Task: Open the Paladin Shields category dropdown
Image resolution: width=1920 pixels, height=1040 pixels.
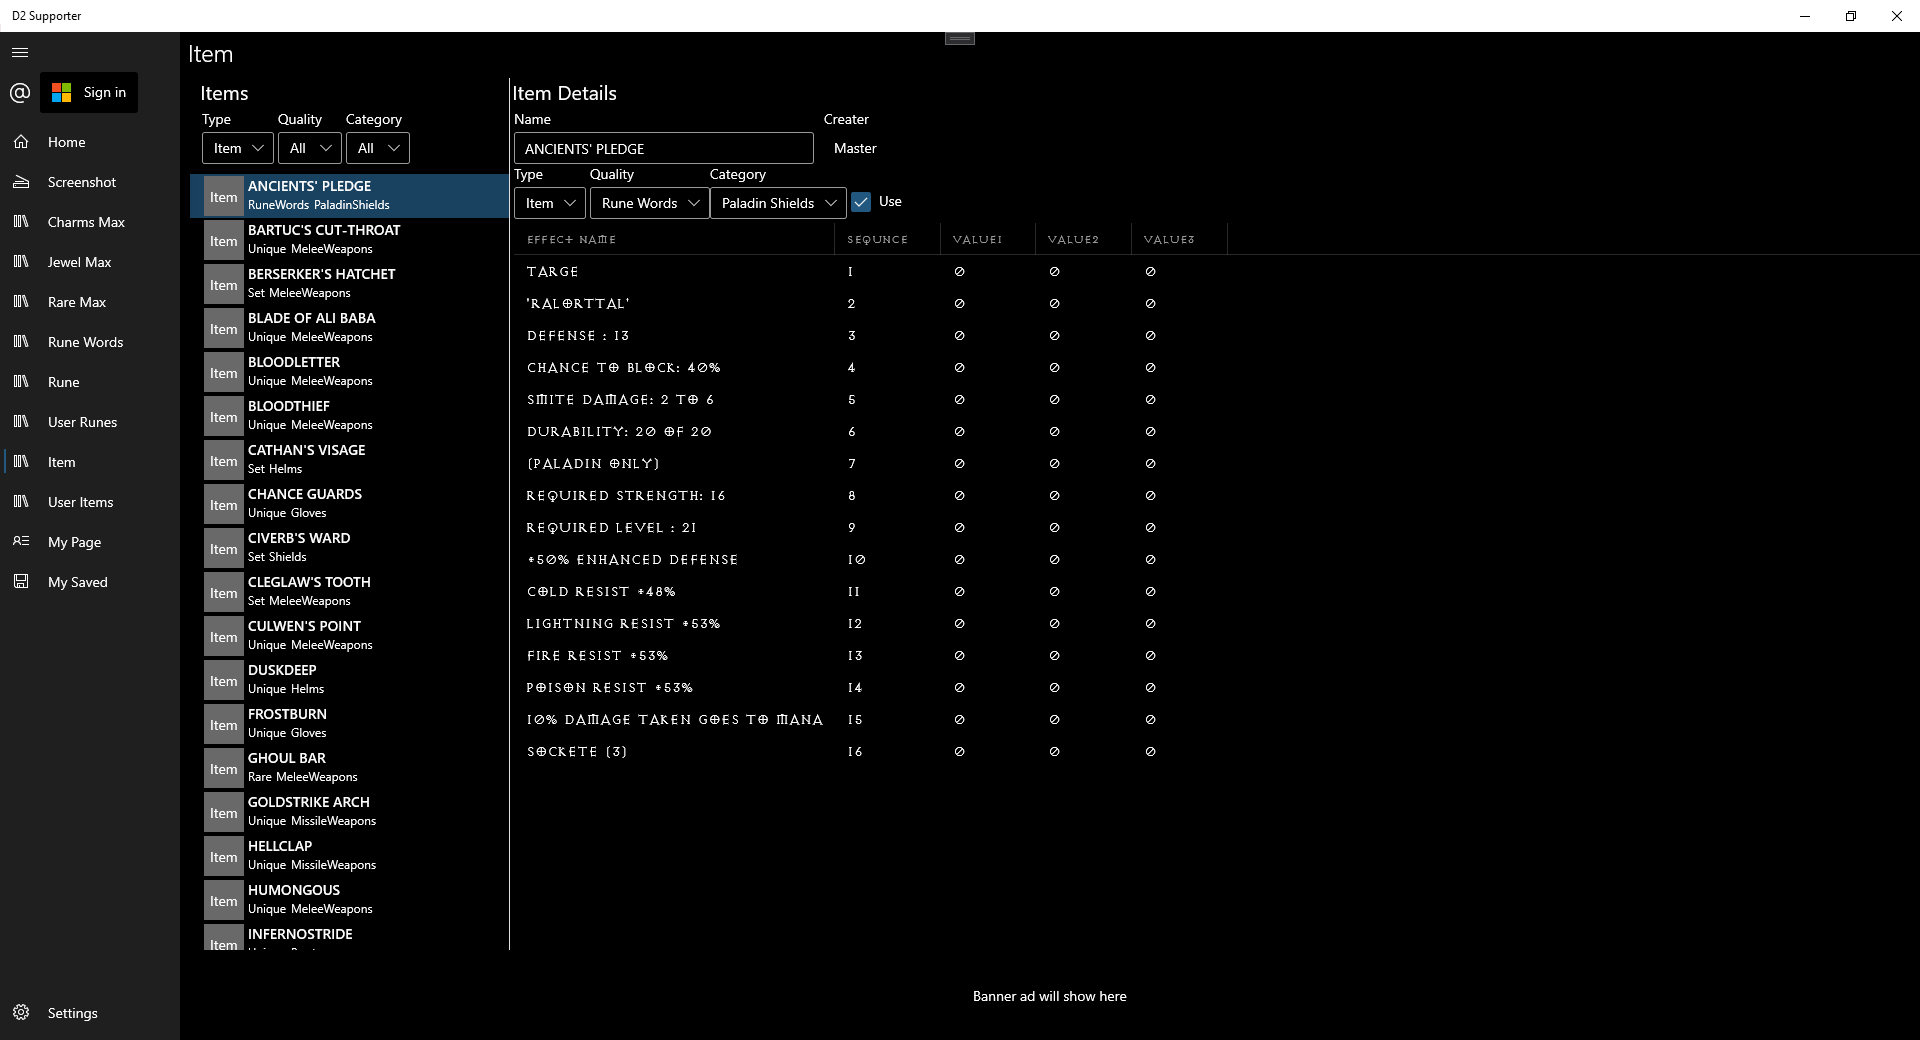Action: coord(778,203)
